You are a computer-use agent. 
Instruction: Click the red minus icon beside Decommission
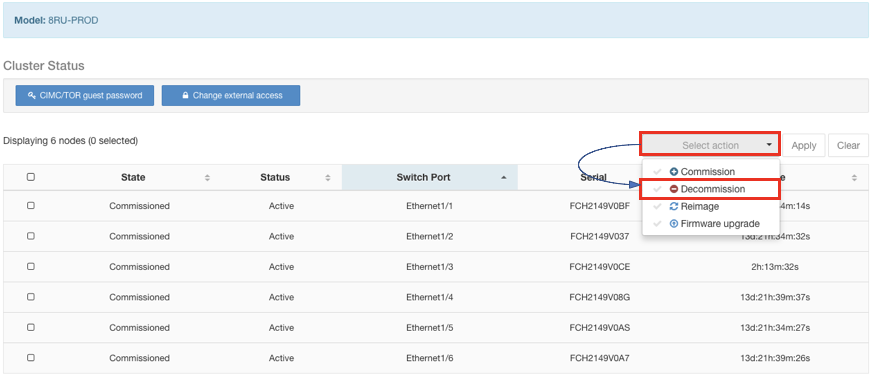point(674,190)
